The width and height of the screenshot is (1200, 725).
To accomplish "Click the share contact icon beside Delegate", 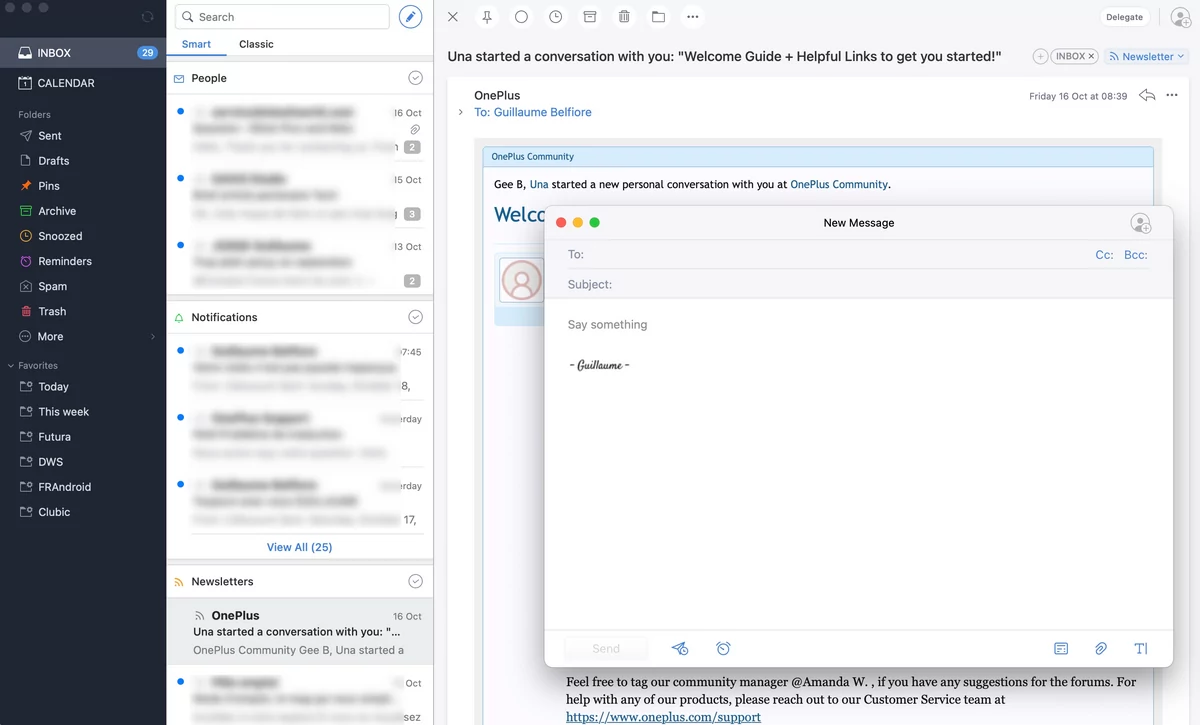I will tap(1180, 17).
